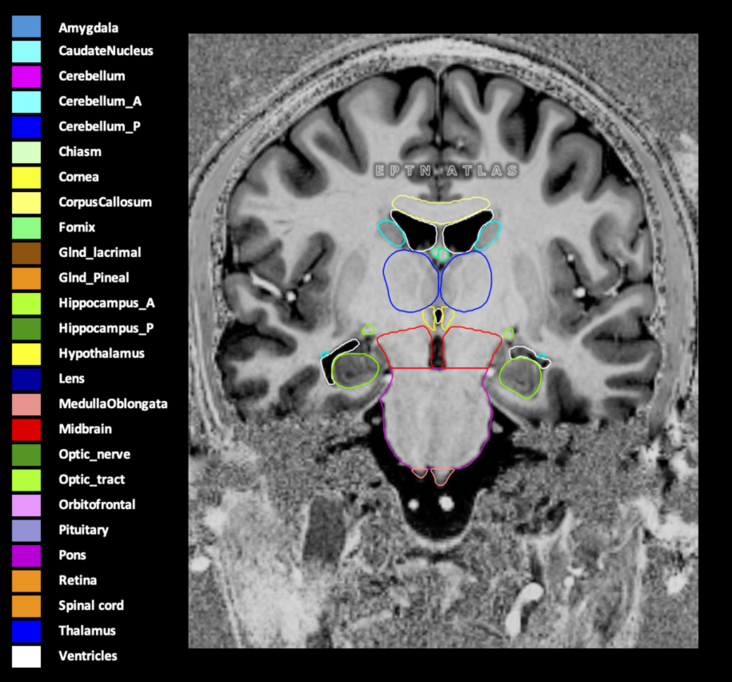Click the 'Retina' legend text

(77, 580)
